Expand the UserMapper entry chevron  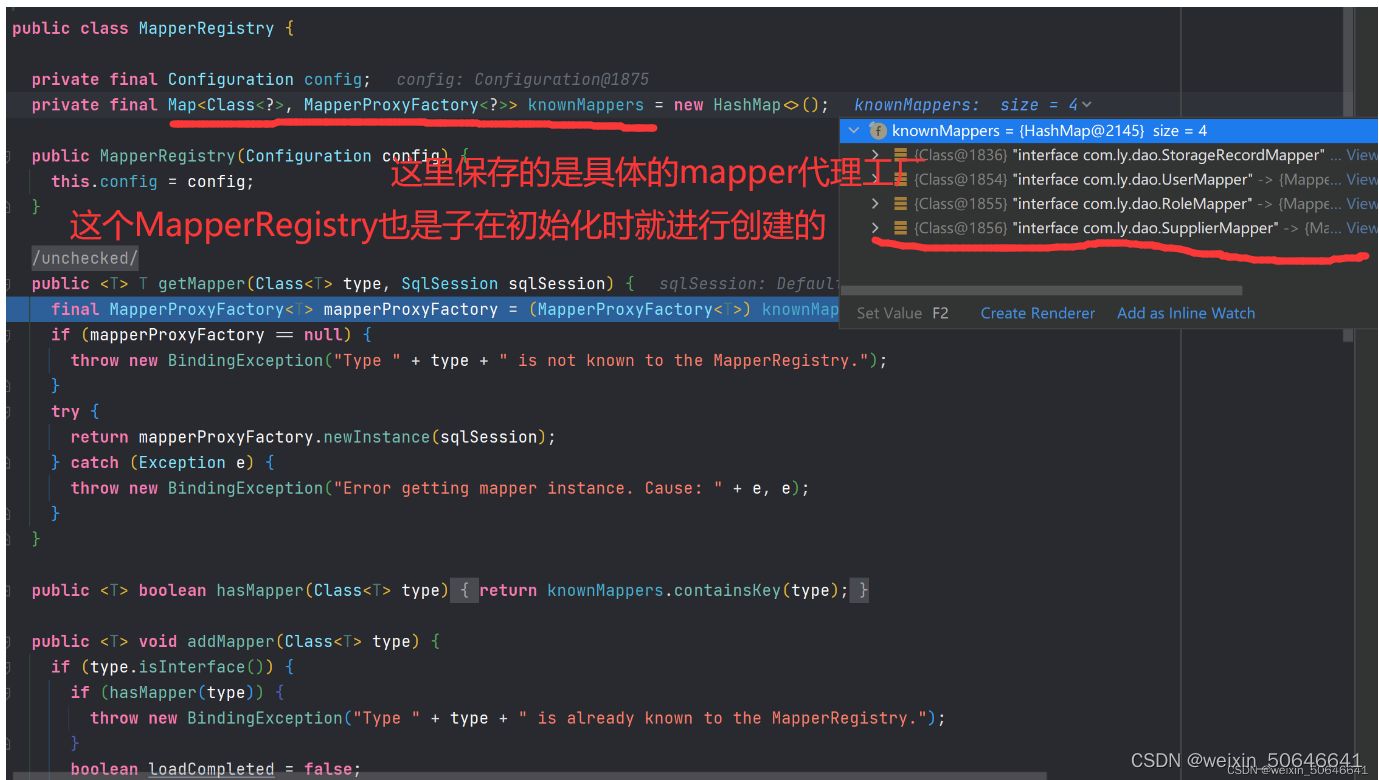[x=875, y=179]
